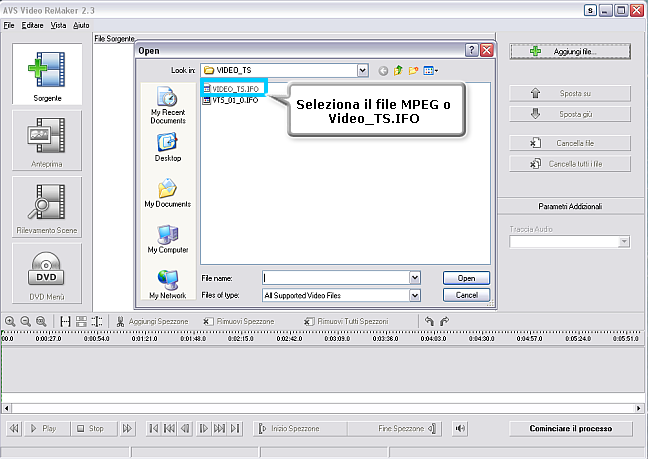The image size is (648, 461).
Task: Jump to the beginning of video
Action: pyautogui.click(x=153, y=428)
